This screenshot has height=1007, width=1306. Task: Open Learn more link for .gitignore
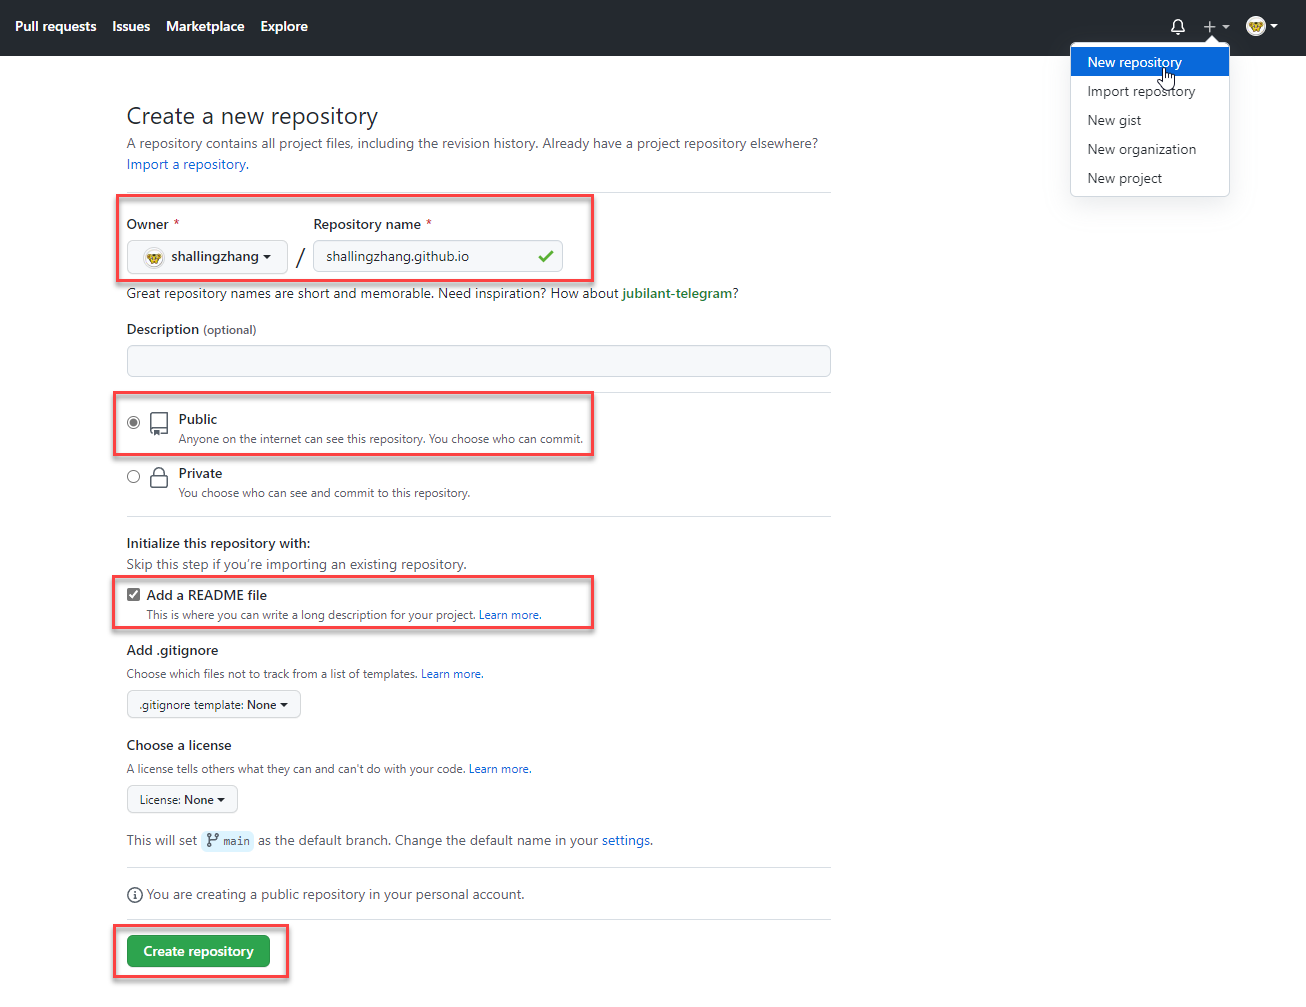451,674
